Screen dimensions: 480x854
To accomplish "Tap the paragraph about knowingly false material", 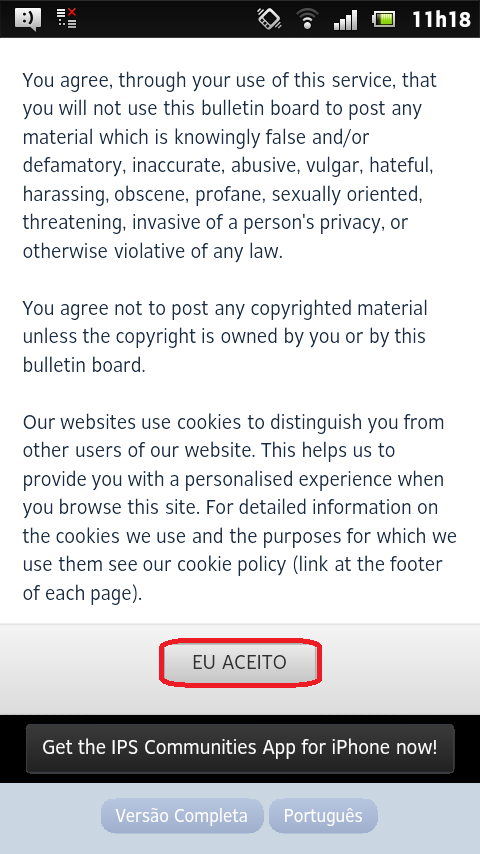I will (229, 166).
